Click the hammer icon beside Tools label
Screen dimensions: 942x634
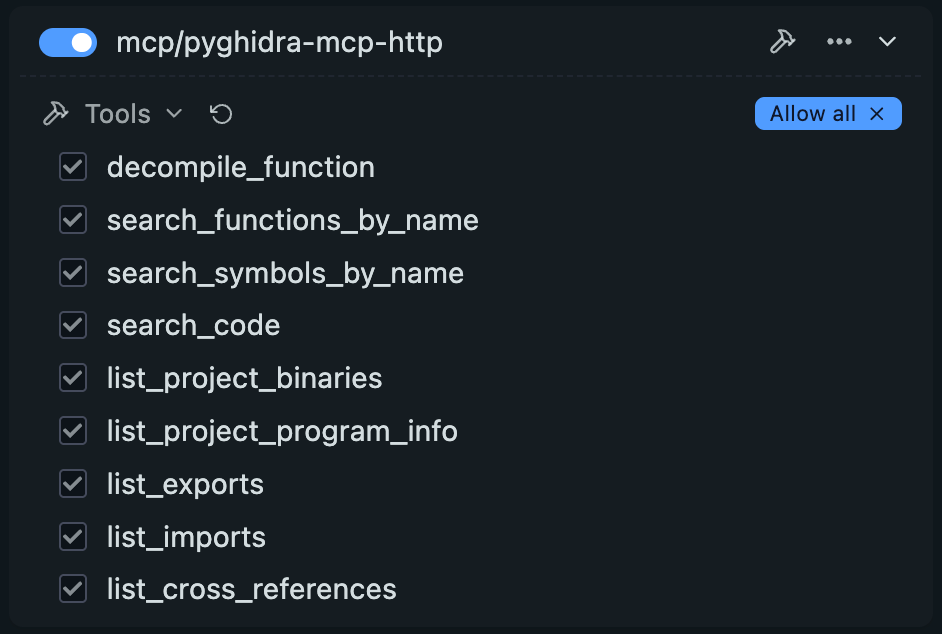[56, 114]
